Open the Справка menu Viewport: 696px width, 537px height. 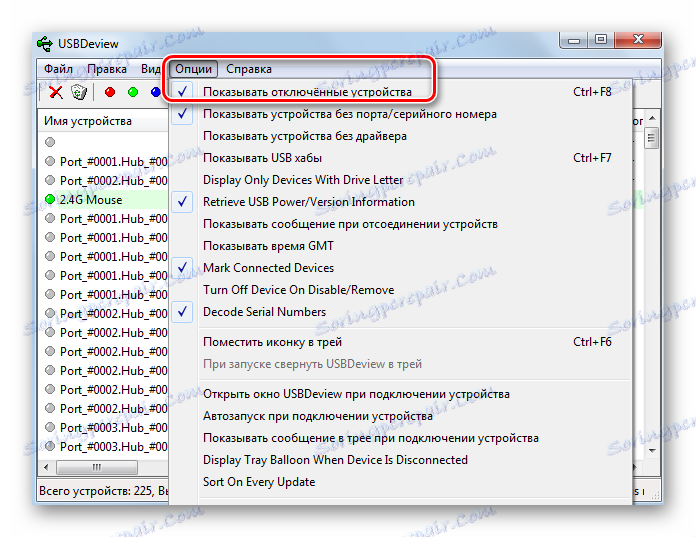(x=249, y=69)
